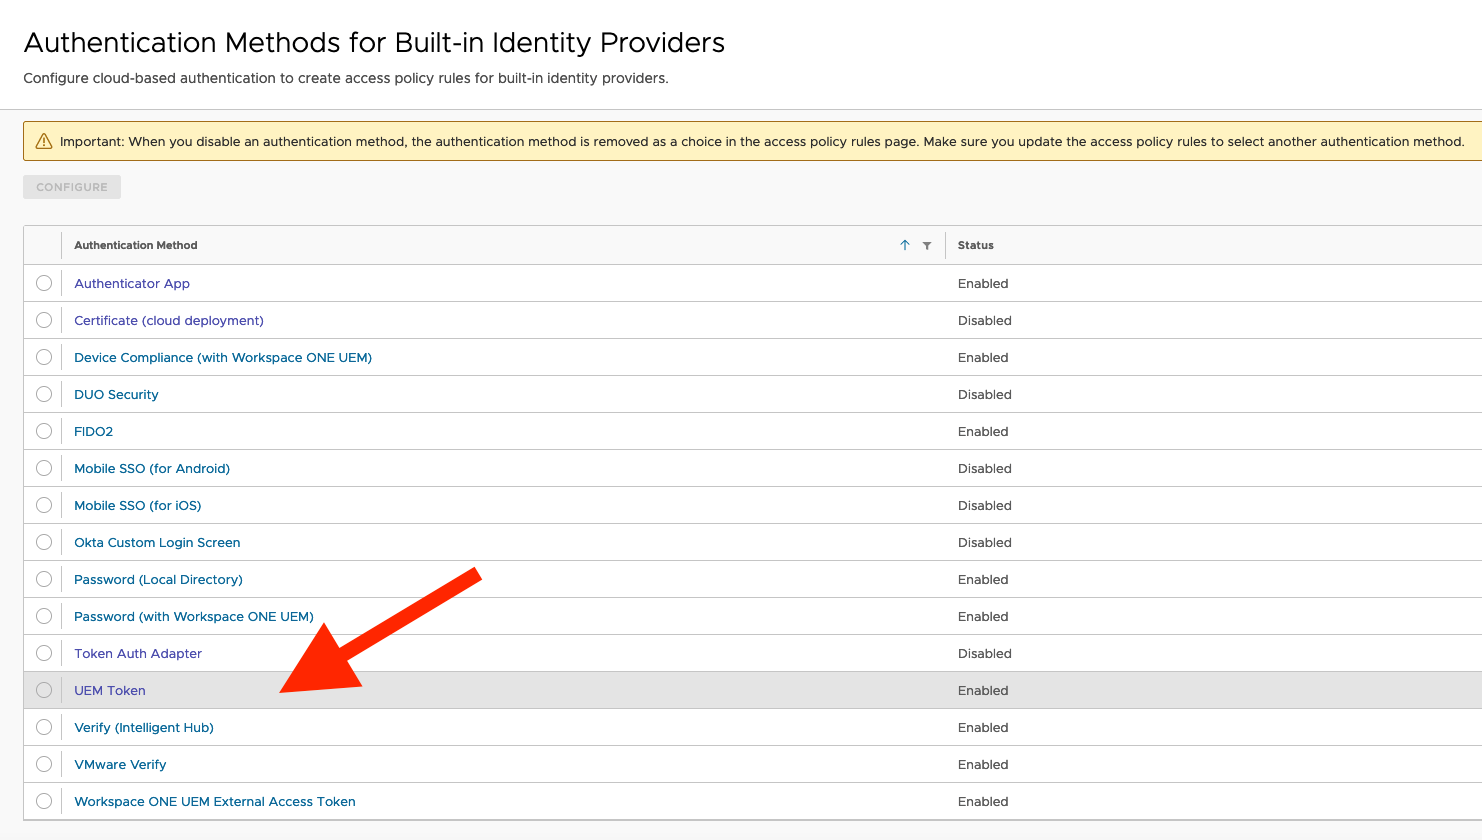The height and width of the screenshot is (840, 1482).
Task: Open the Verify (Intelligent Hub) link
Action: pyautogui.click(x=144, y=728)
